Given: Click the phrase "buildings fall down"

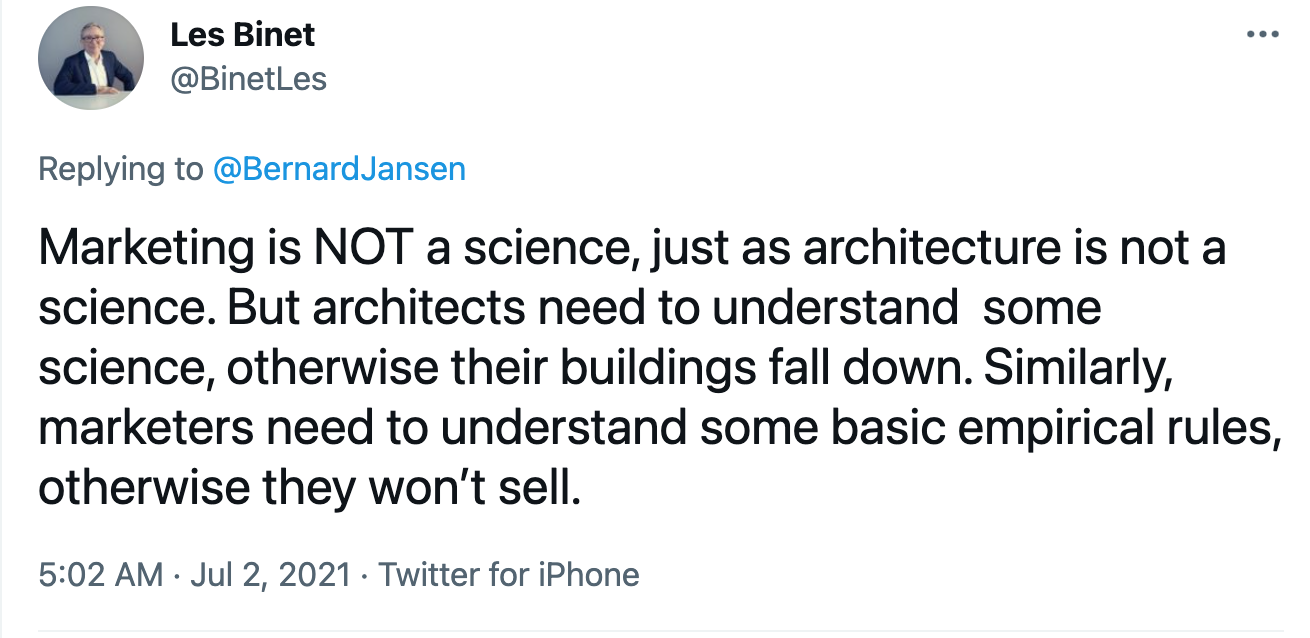Looking at the screenshot, I should click(x=765, y=369).
